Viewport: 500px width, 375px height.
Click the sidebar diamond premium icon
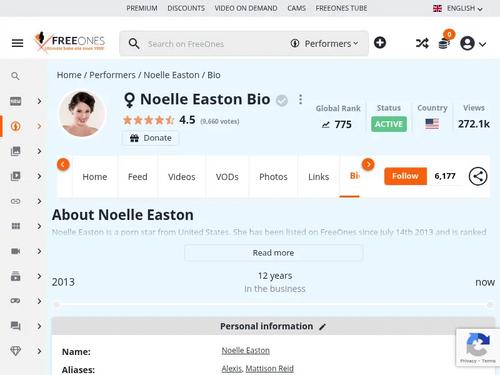pos(16,351)
